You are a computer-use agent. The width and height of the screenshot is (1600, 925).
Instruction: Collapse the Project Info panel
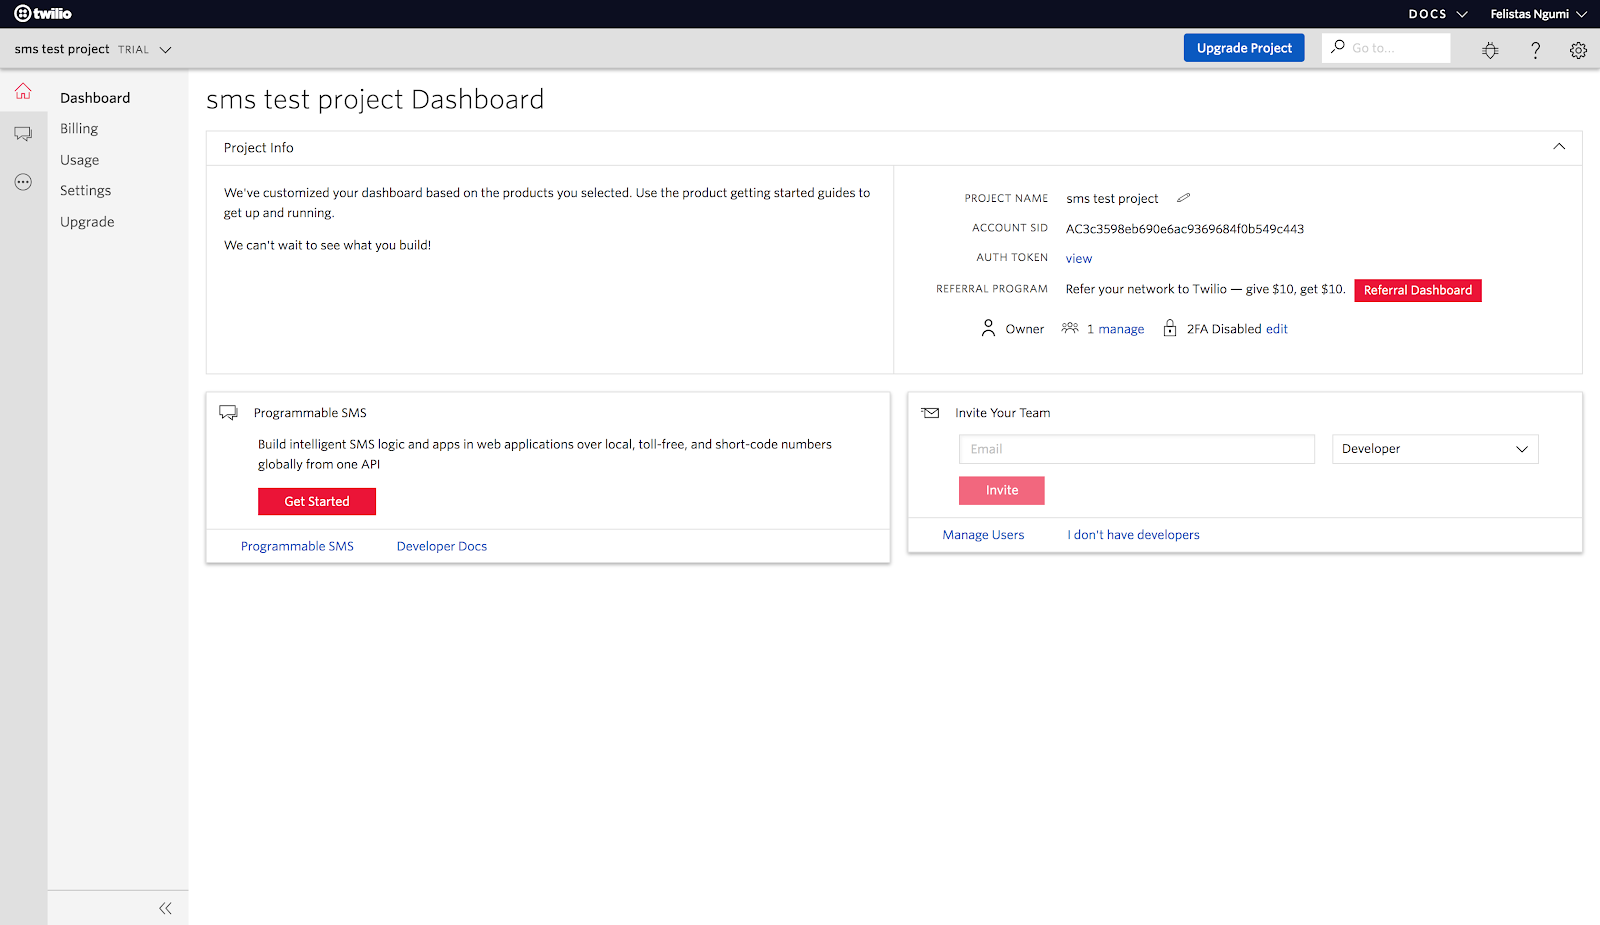(1559, 147)
